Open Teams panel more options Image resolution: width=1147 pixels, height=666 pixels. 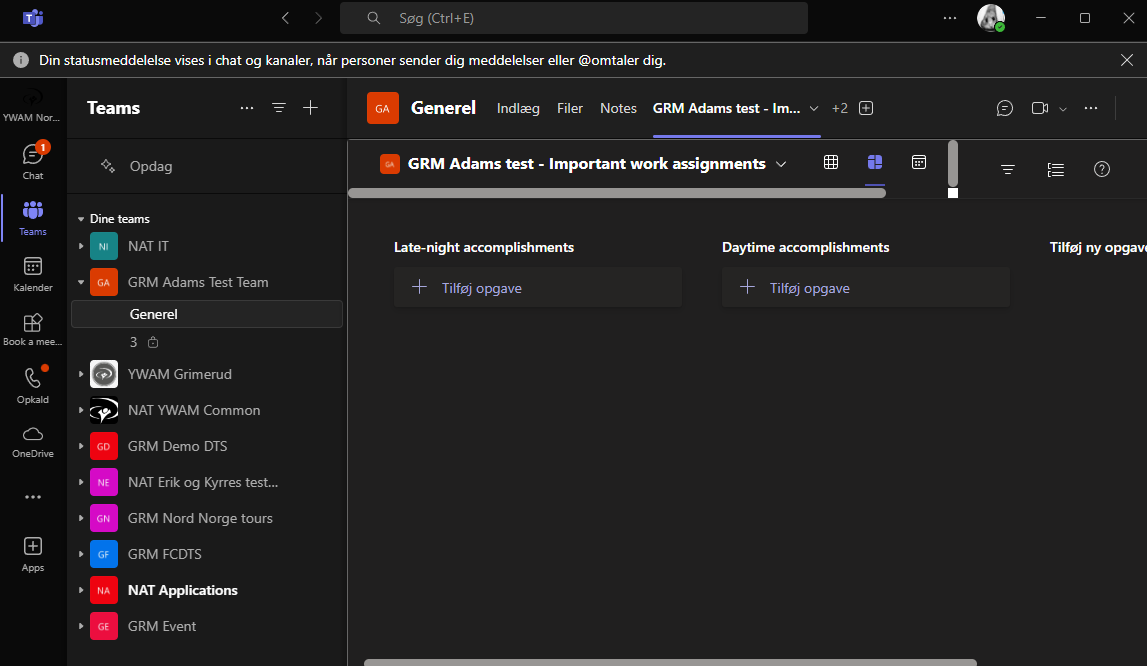point(247,108)
